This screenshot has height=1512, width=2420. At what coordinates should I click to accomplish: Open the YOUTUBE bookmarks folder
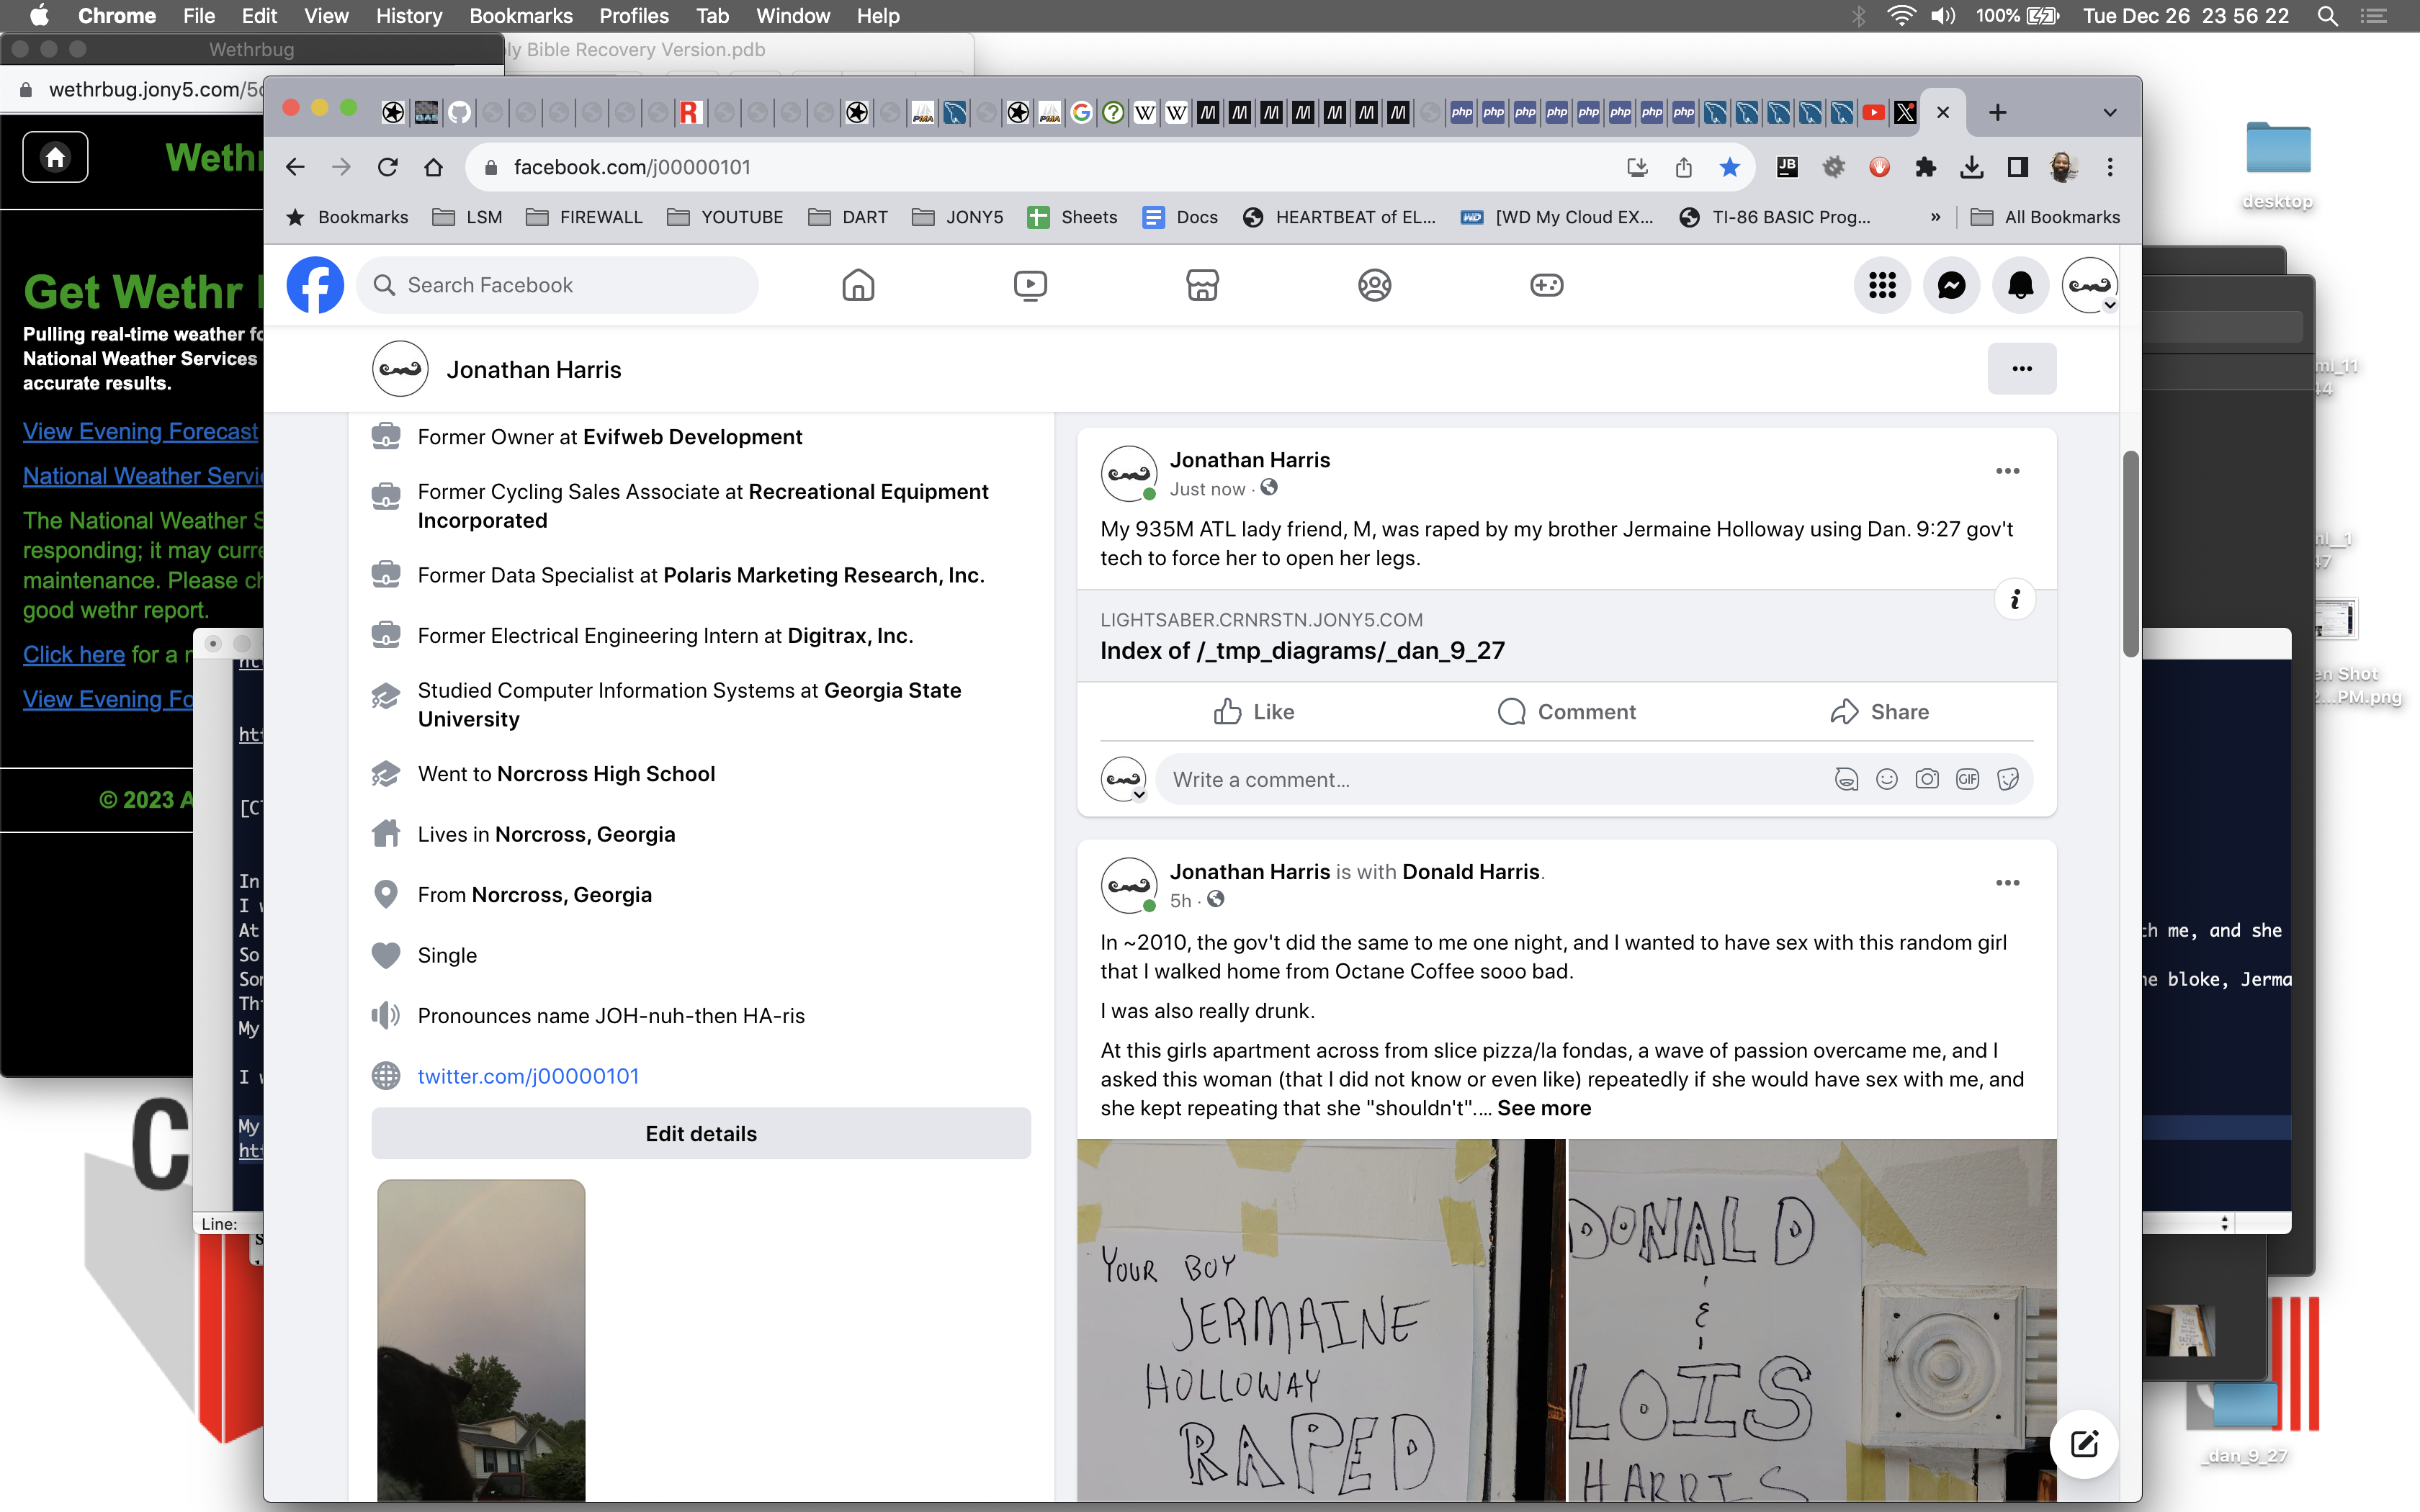[725, 217]
